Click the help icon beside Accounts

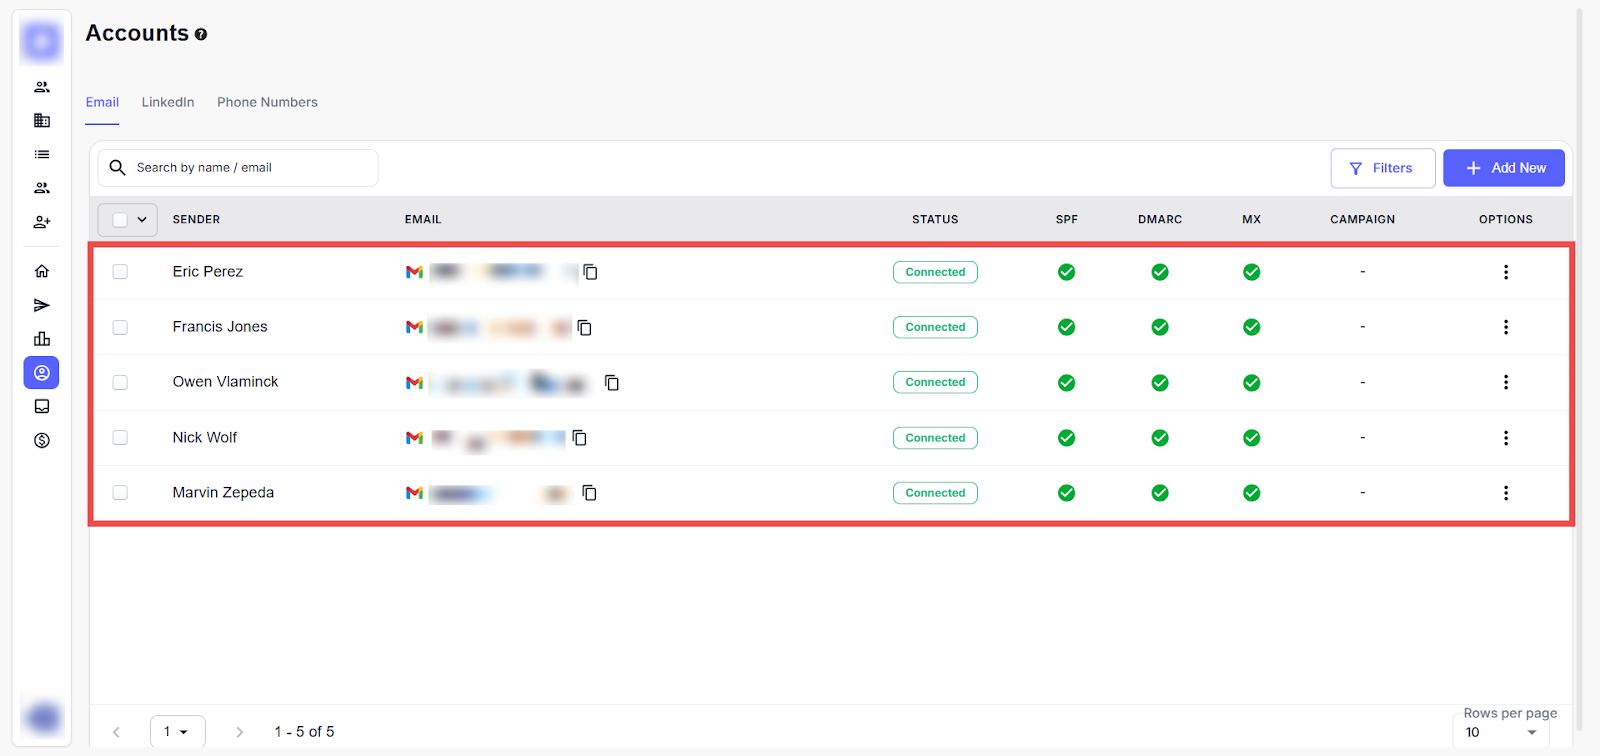click(201, 35)
